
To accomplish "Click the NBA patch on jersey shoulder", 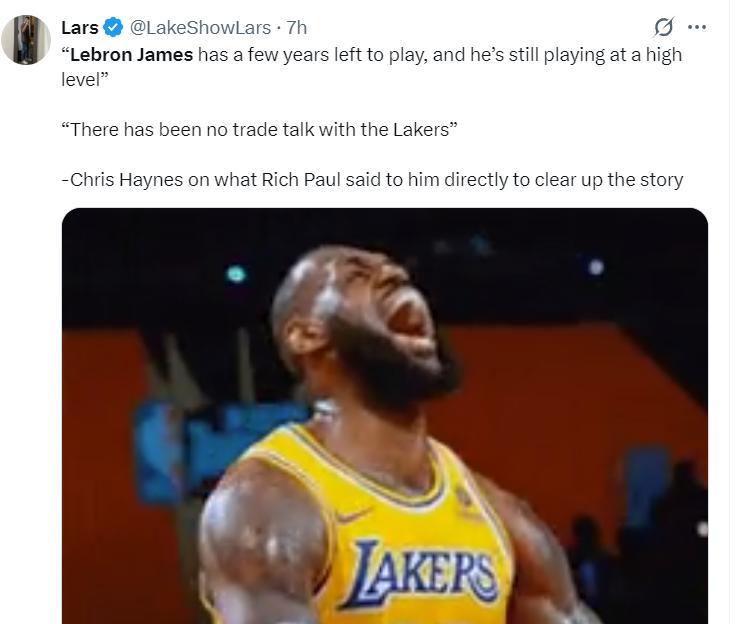I will pyautogui.click(x=465, y=497).
